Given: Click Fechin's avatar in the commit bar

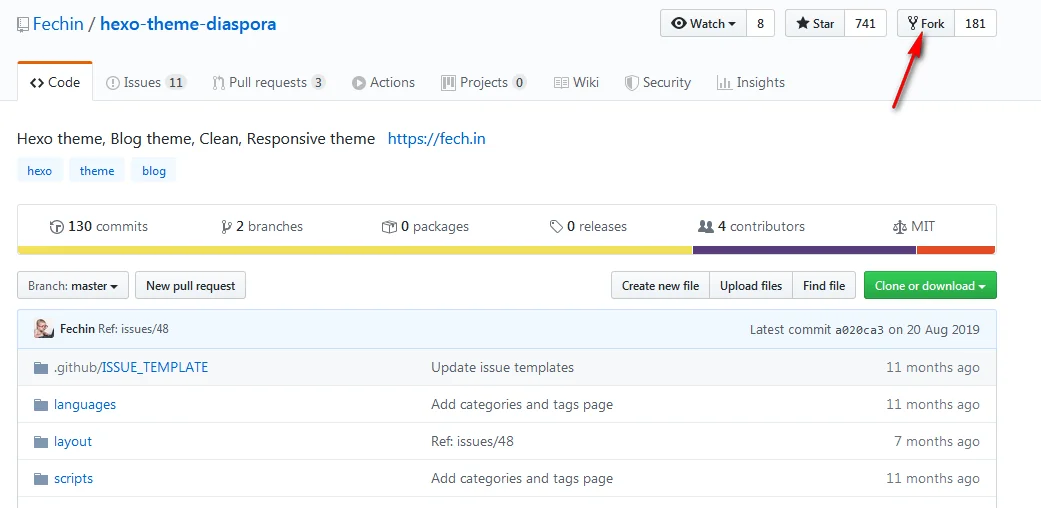Looking at the screenshot, I should (44, 329).
